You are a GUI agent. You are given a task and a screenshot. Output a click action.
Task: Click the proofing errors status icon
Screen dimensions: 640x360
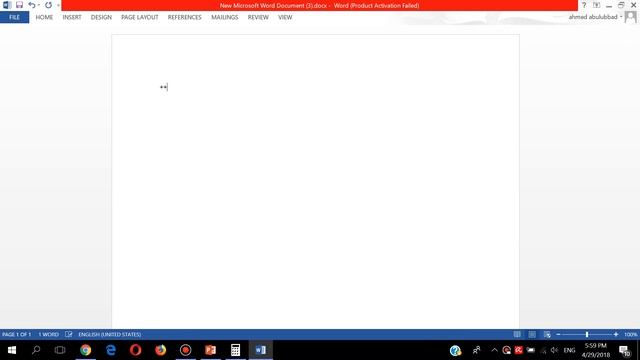point(69,334)
